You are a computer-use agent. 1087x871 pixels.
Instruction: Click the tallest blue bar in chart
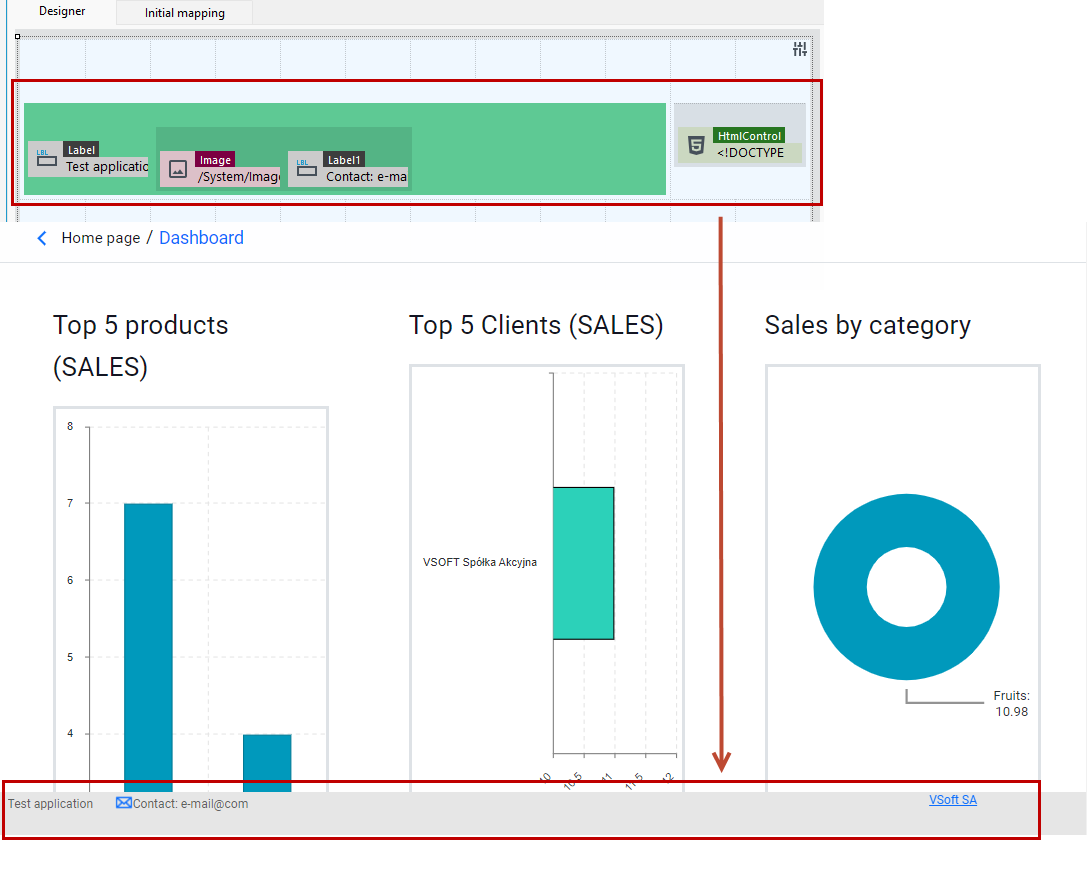[x=148, y=647]
